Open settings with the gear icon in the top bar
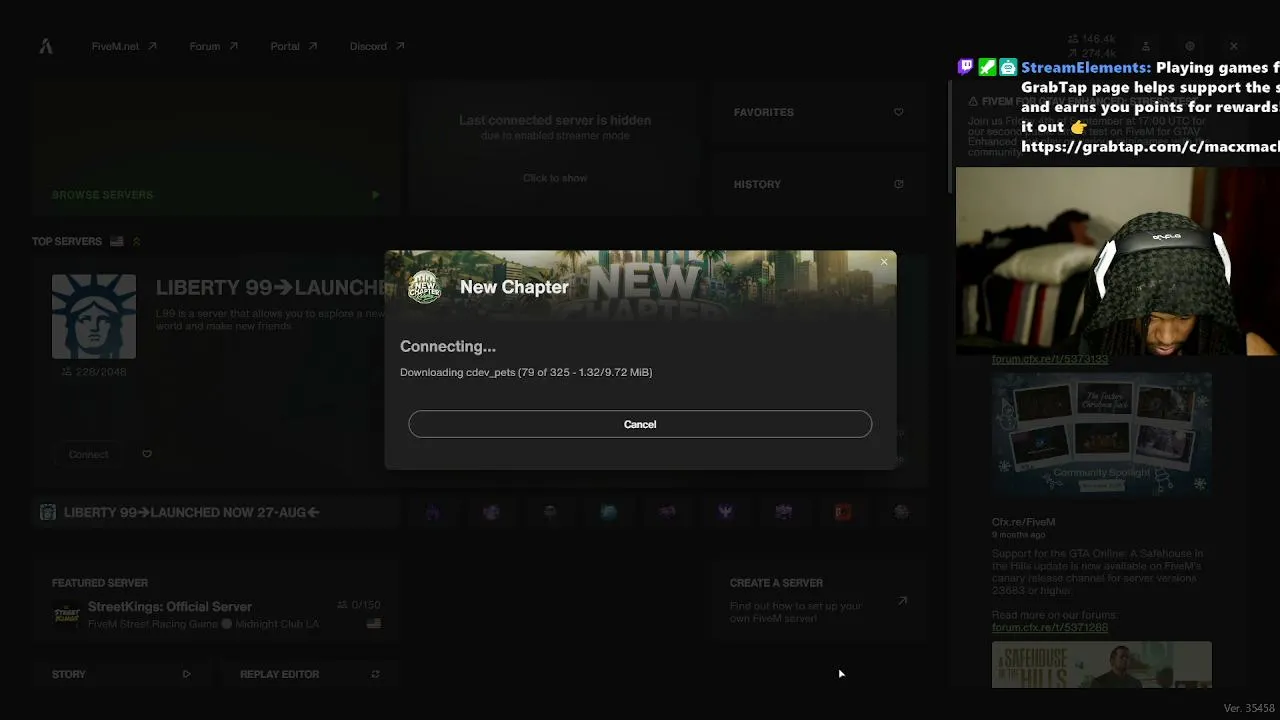1280x720 pixels. [1190, 46]
